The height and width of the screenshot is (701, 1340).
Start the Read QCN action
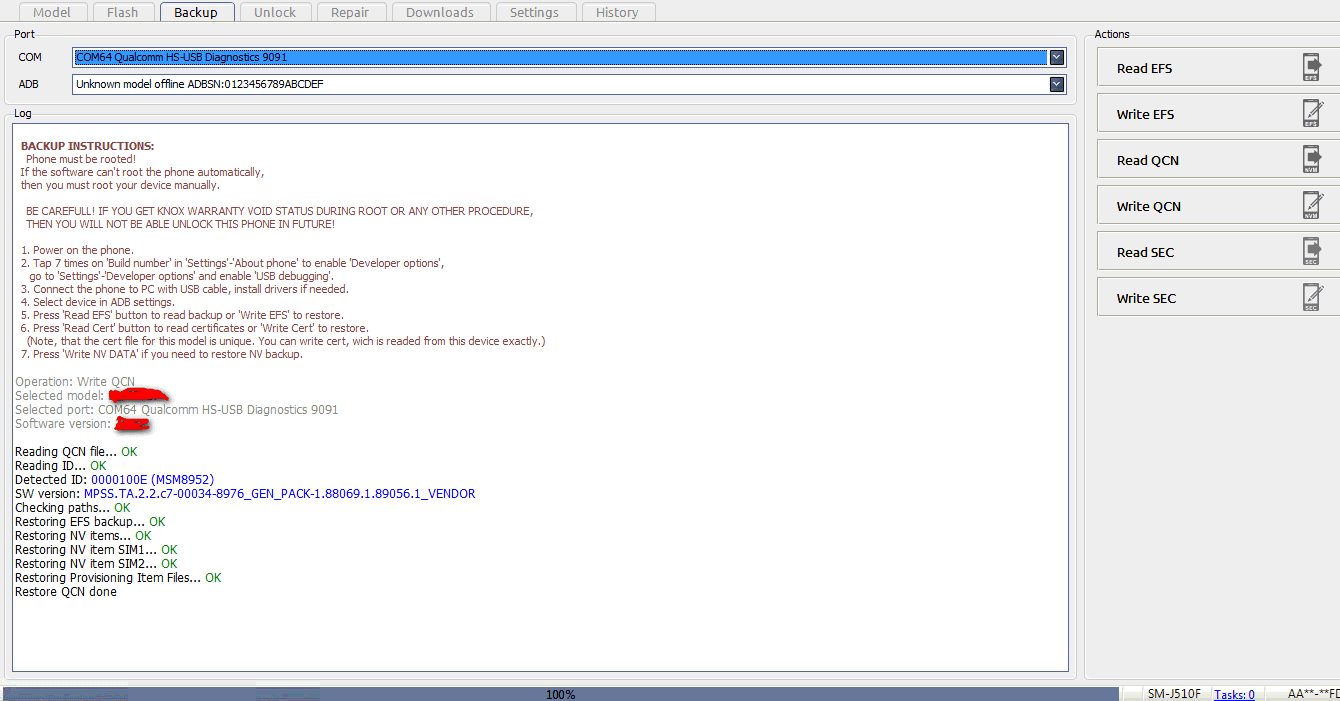[1218, 160]
